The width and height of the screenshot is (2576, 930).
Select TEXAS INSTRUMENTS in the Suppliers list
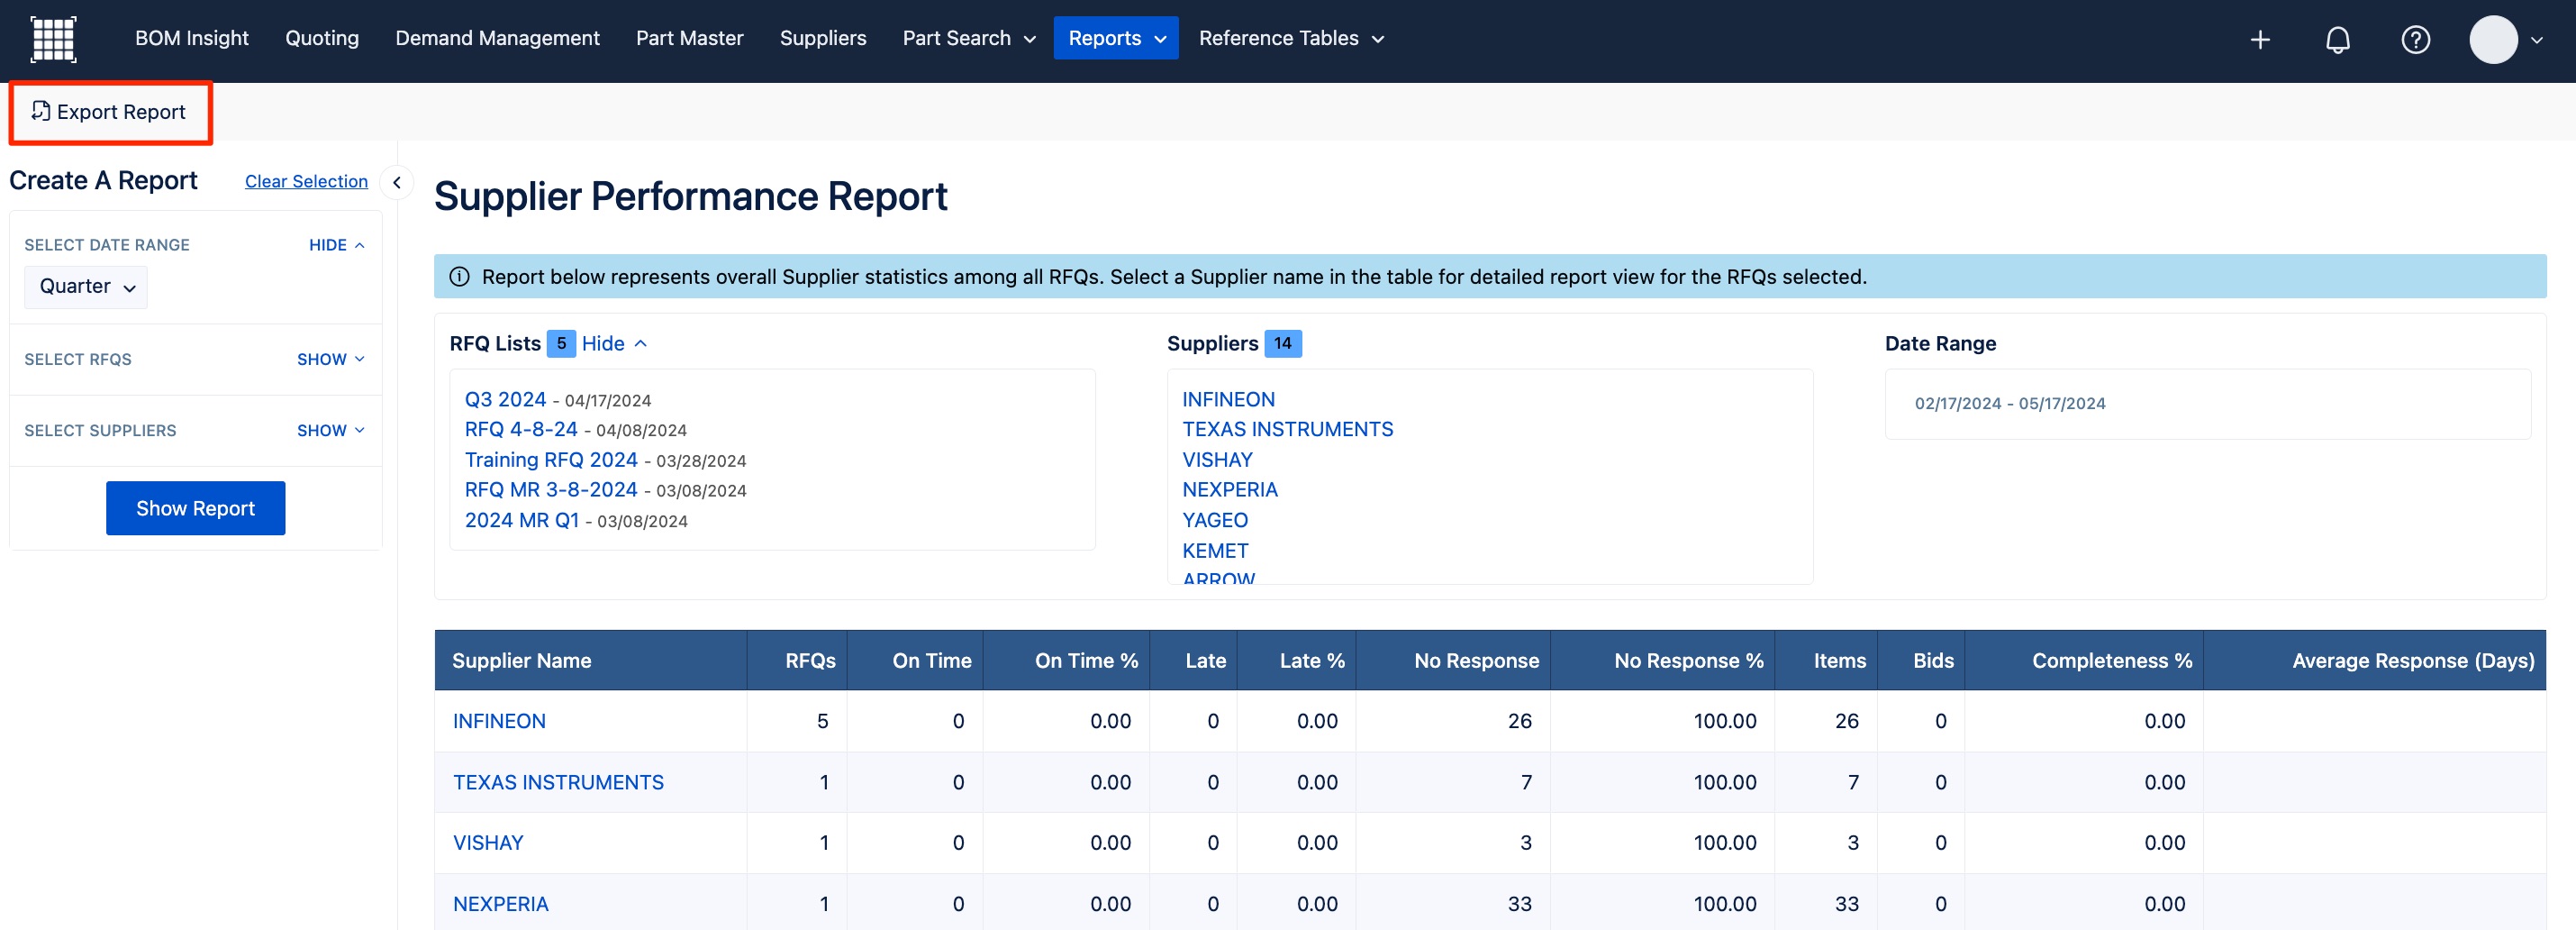click(x=1287, y=429)
